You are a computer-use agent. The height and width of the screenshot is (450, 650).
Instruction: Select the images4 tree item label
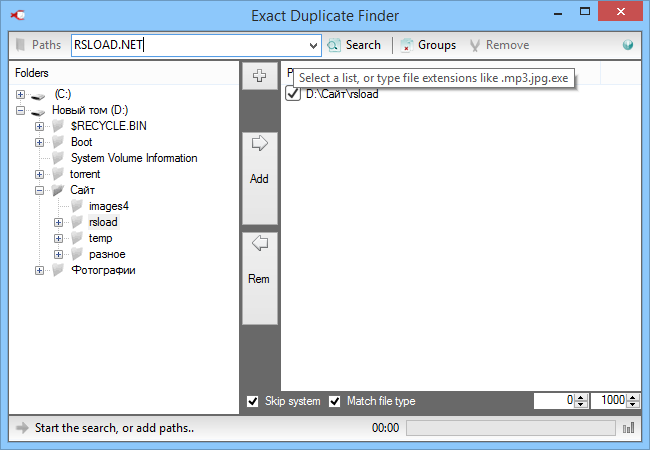tap(109, 206)
